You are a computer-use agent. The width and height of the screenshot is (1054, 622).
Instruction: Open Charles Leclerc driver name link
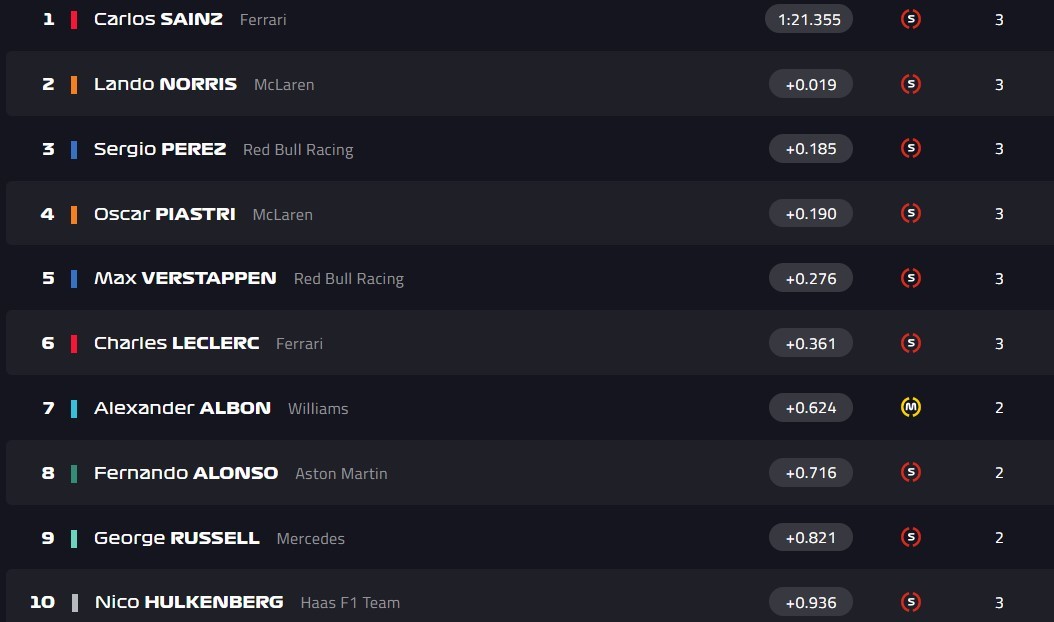coord(176,343)
